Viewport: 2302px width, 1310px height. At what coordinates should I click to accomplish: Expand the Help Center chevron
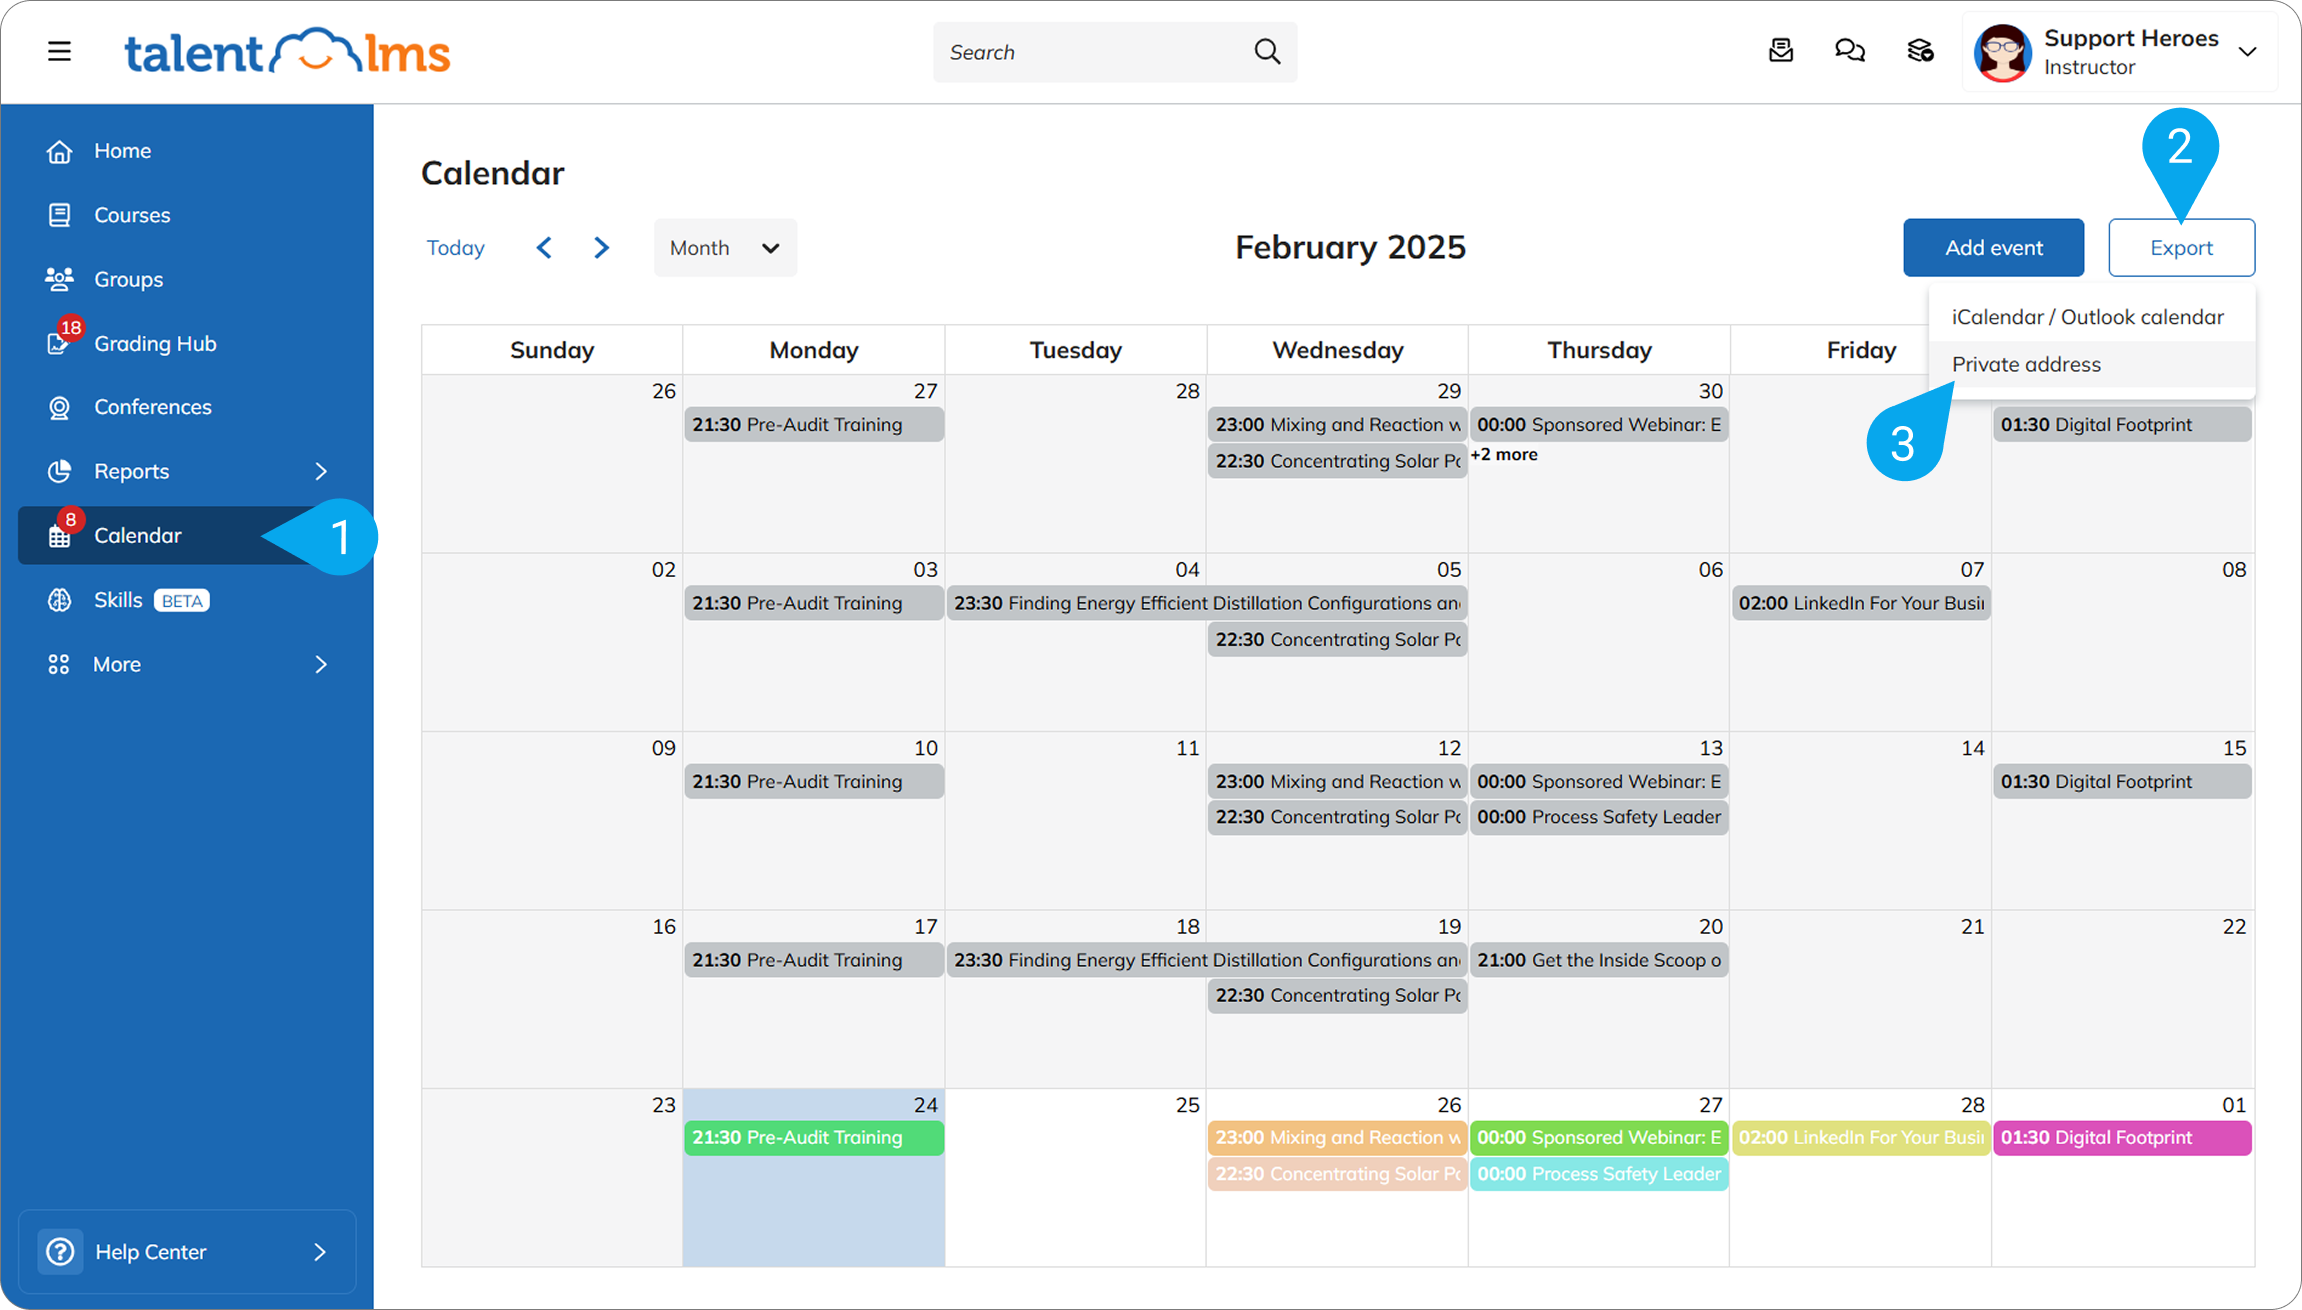pos(320,1252)
